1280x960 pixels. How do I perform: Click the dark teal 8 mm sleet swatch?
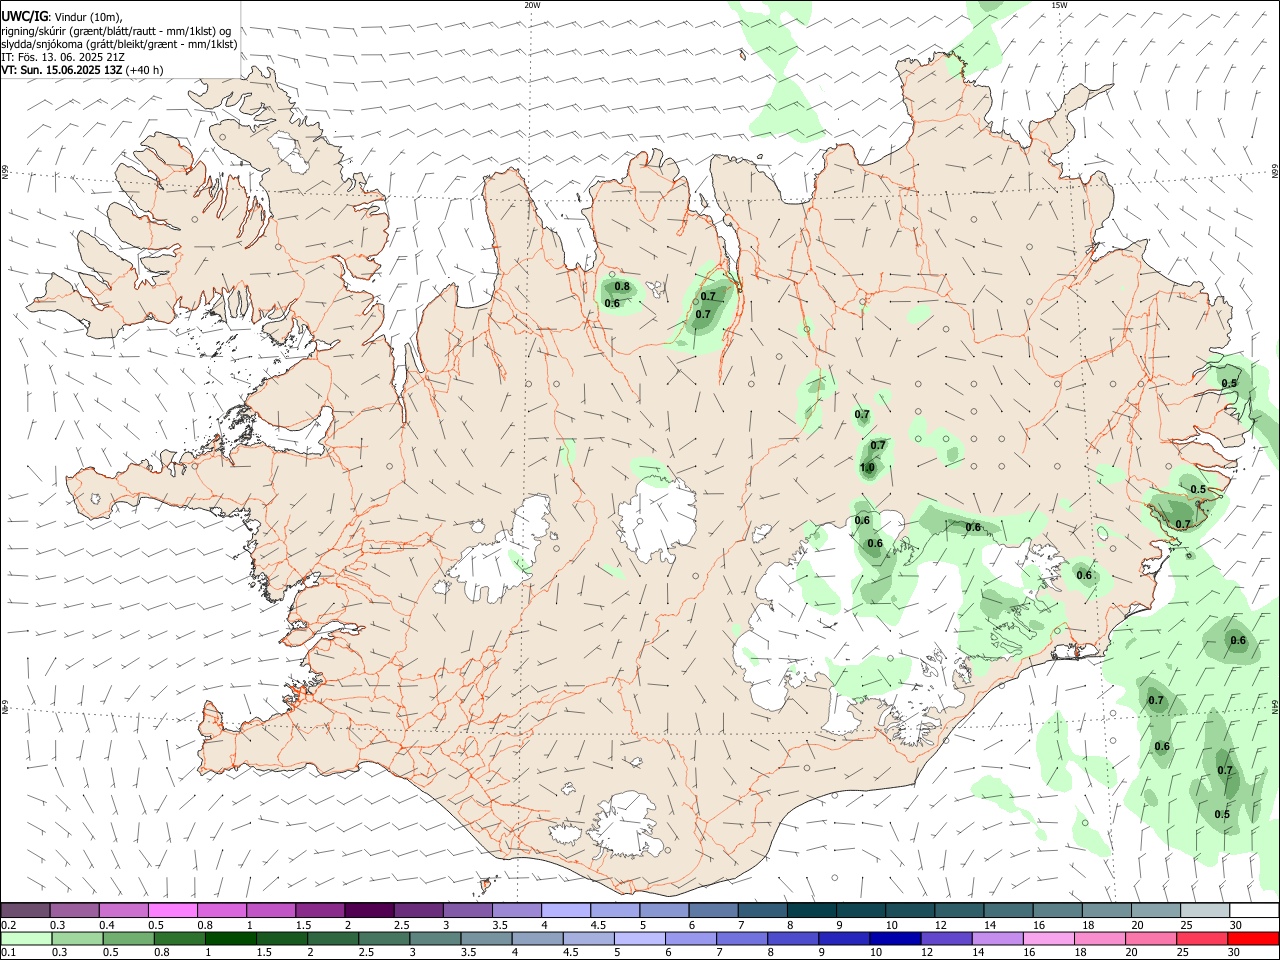tap(811, 910)
